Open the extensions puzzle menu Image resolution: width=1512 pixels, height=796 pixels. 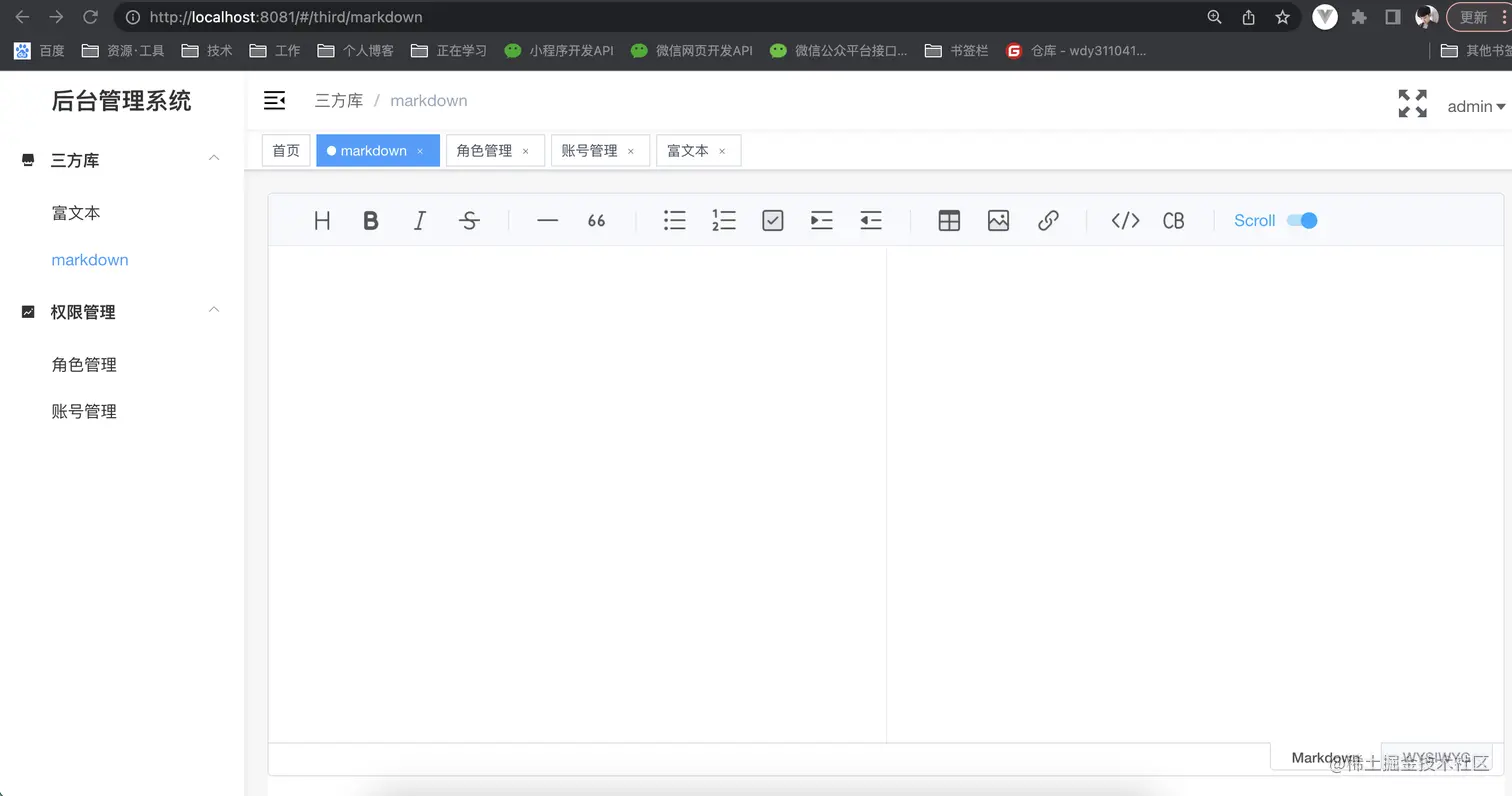click(x=1358, y=17)
